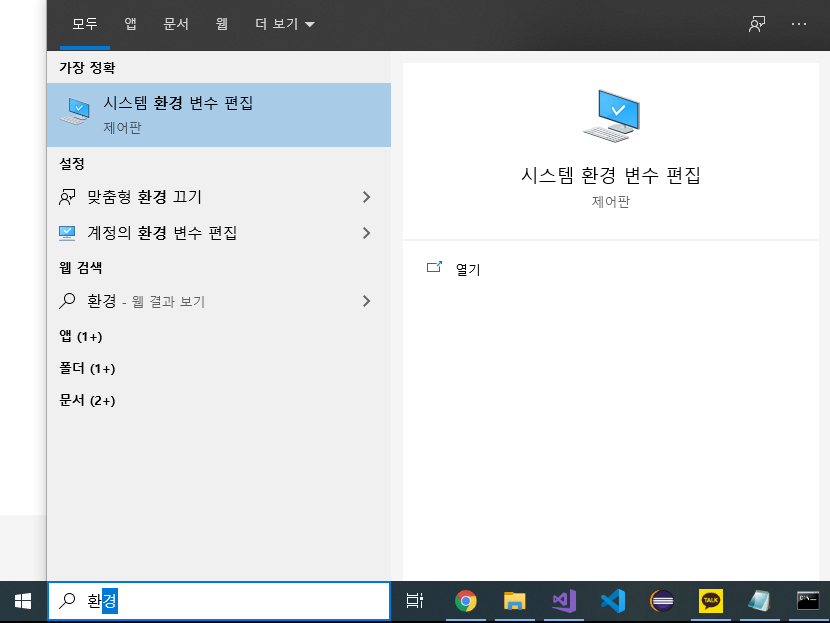Open the notepad-style app in taskbar
Viewport: 830px width, 623px height.
(759, 601)
